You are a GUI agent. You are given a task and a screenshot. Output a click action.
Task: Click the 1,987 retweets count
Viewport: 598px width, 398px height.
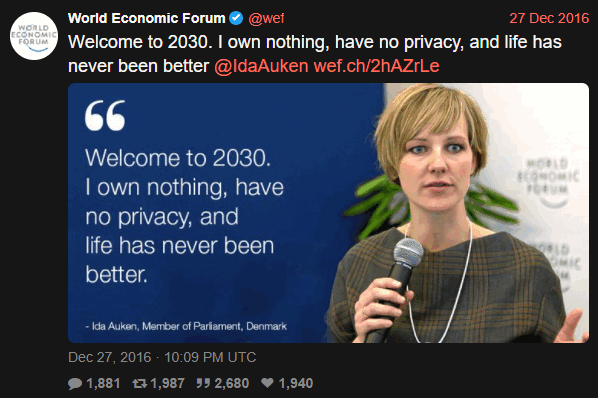tap(168, 383)
